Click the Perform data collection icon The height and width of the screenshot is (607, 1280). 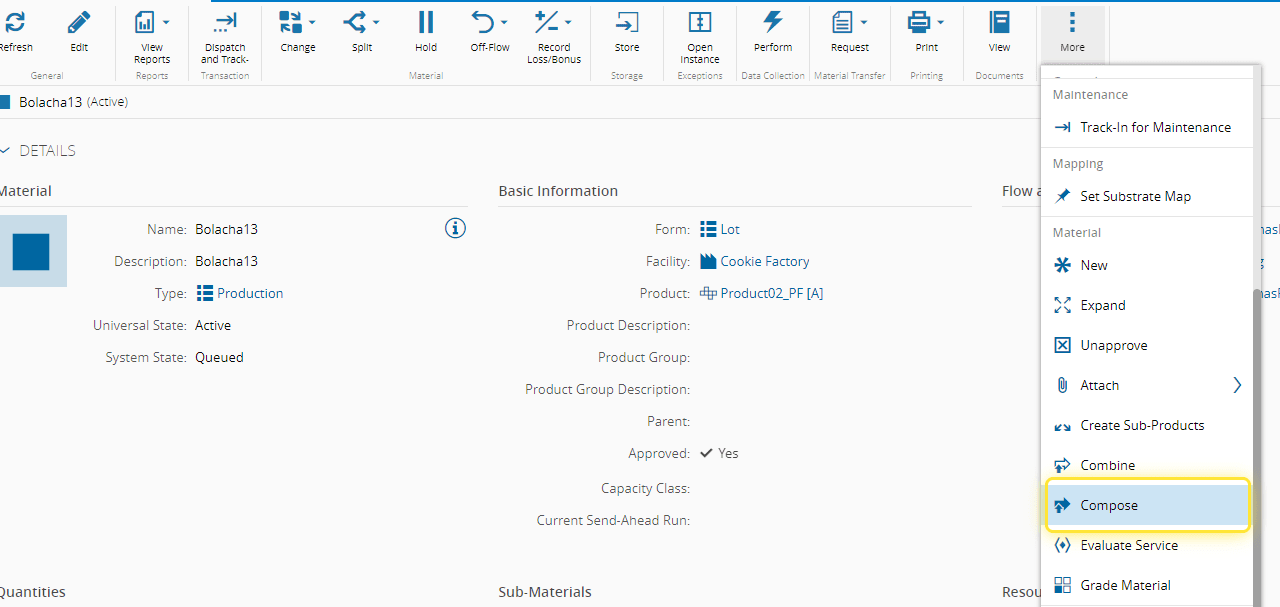pyautogui.click(x=773, y=23)
